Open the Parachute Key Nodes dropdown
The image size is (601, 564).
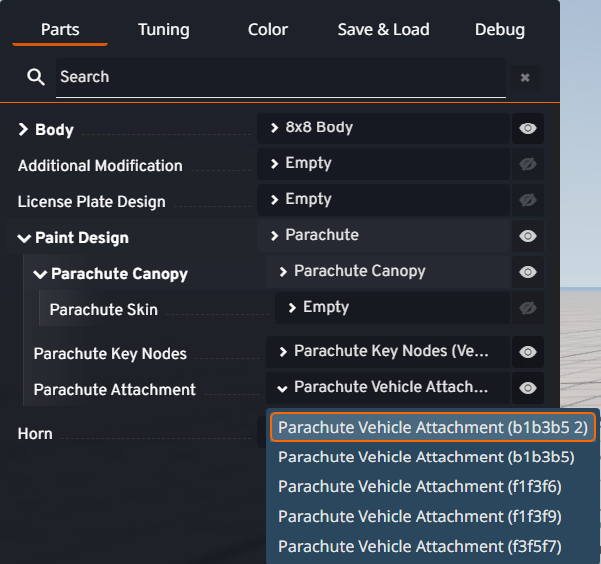(x=388, y=351)
